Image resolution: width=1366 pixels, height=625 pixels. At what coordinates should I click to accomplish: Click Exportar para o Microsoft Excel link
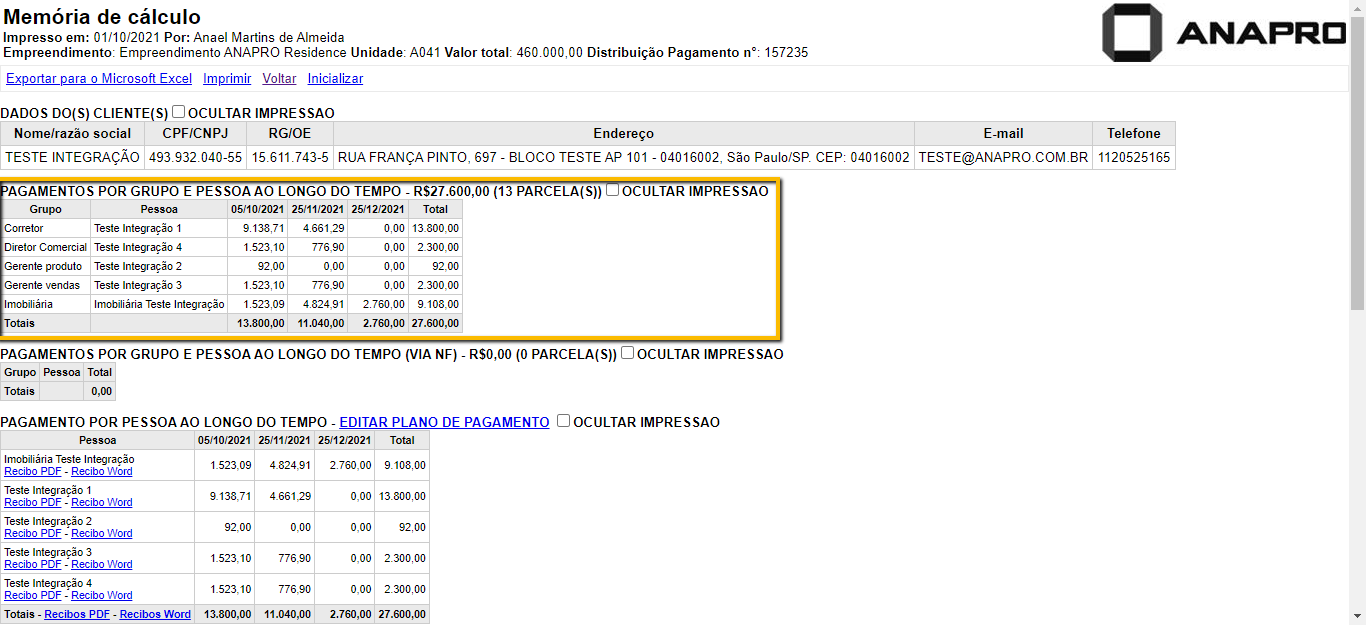pyautogui.click(x=99, y=79)
